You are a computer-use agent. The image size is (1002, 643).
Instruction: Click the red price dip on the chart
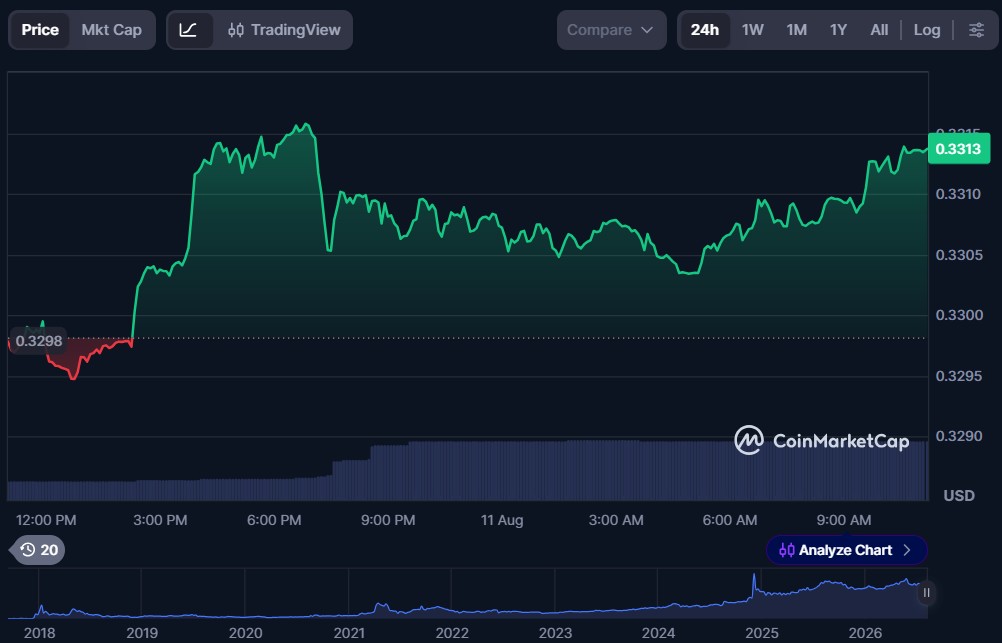point(73,376)
